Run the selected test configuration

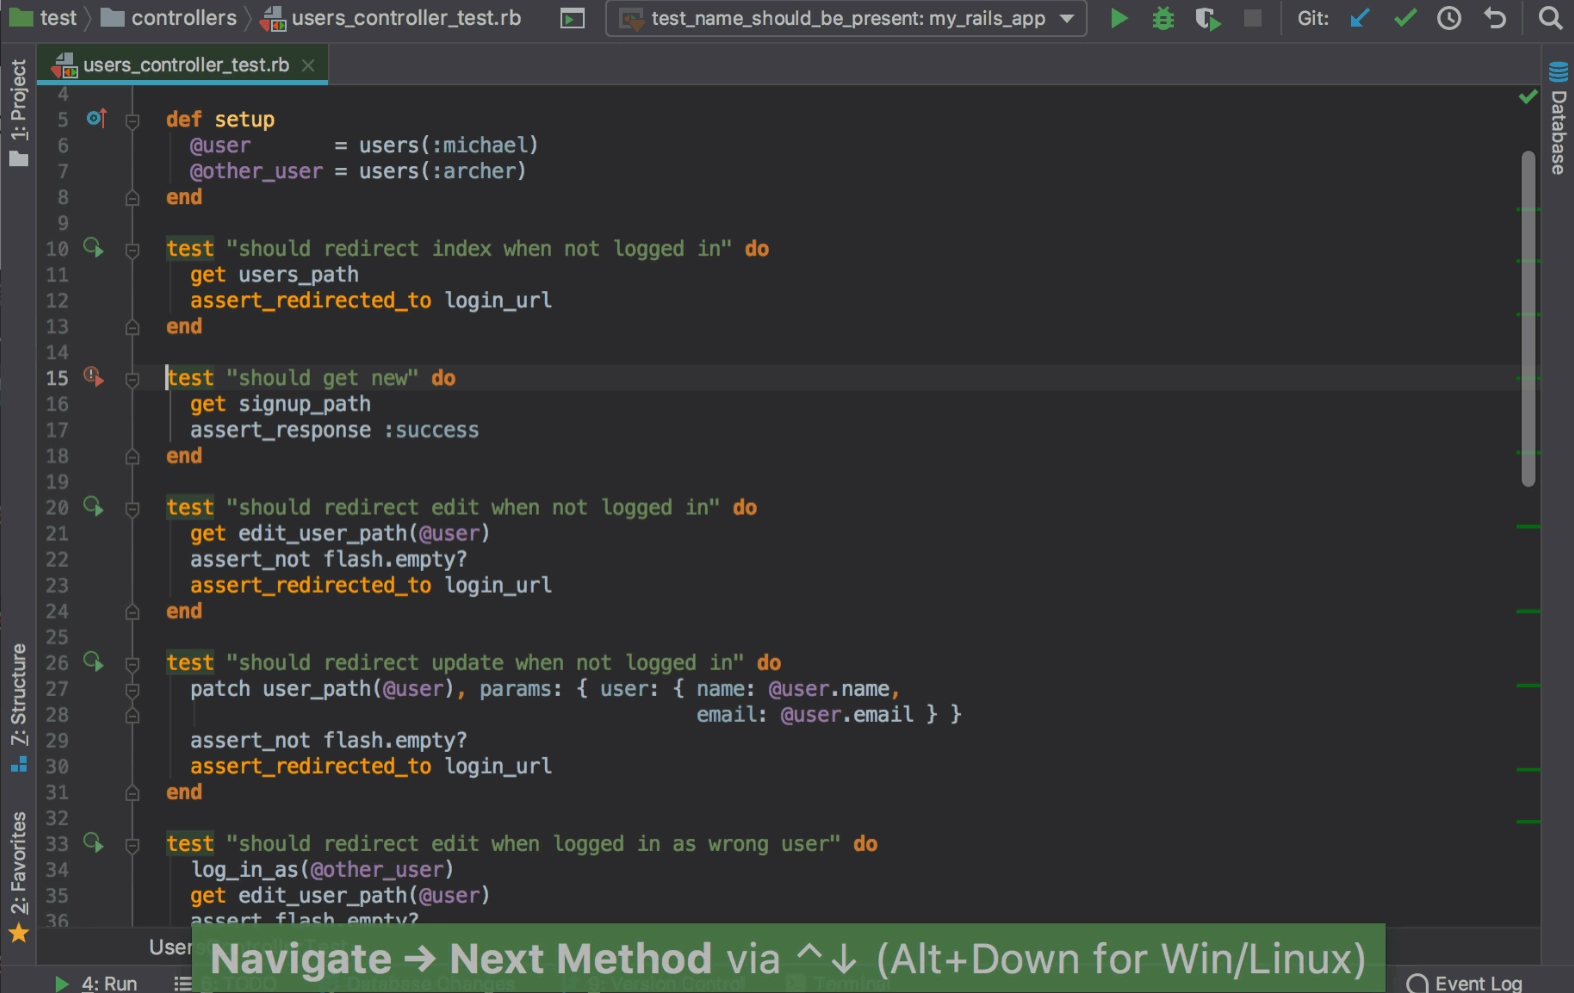[x=1119, y=18]
